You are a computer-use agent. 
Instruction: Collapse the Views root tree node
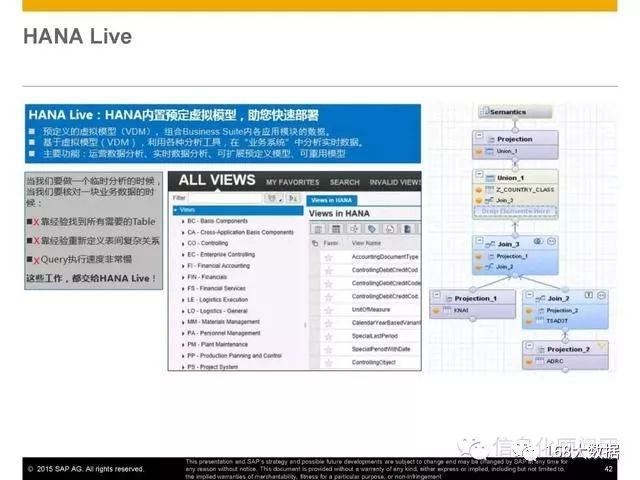tap(176, 210)
